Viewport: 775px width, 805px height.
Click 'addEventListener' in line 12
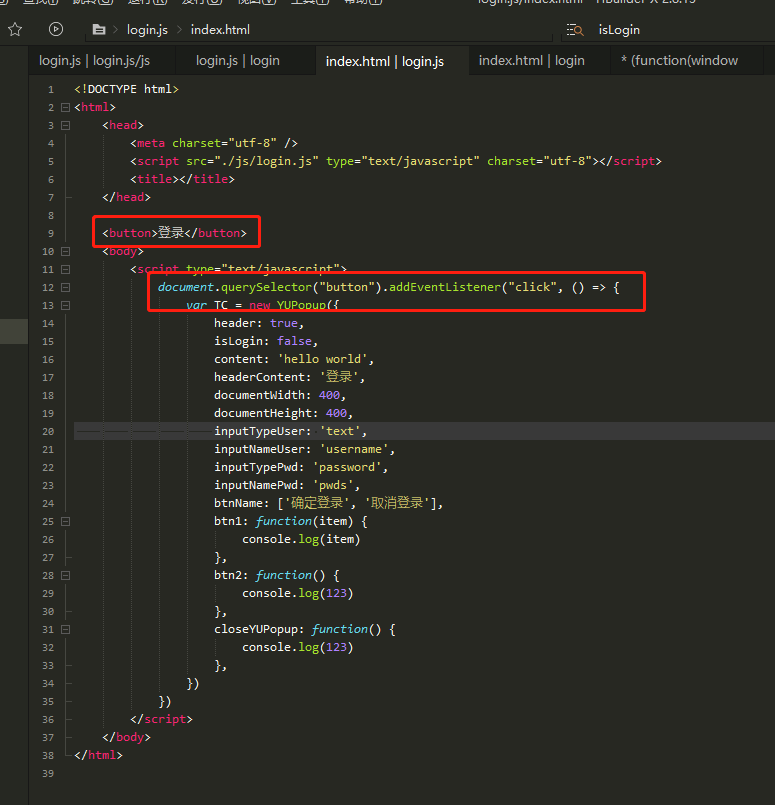coord(444,287)
